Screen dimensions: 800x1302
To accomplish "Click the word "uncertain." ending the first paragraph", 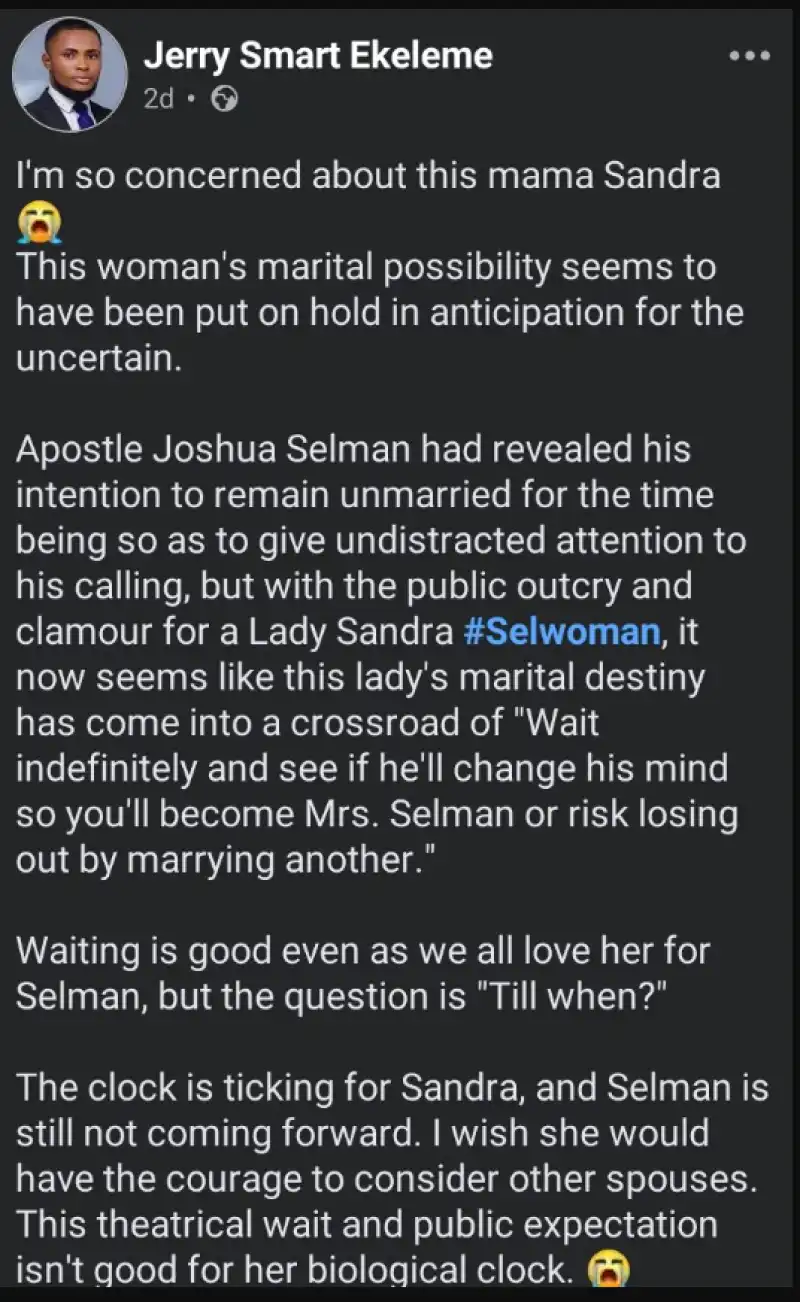I will pyautogui.click(x=99, y=358).
